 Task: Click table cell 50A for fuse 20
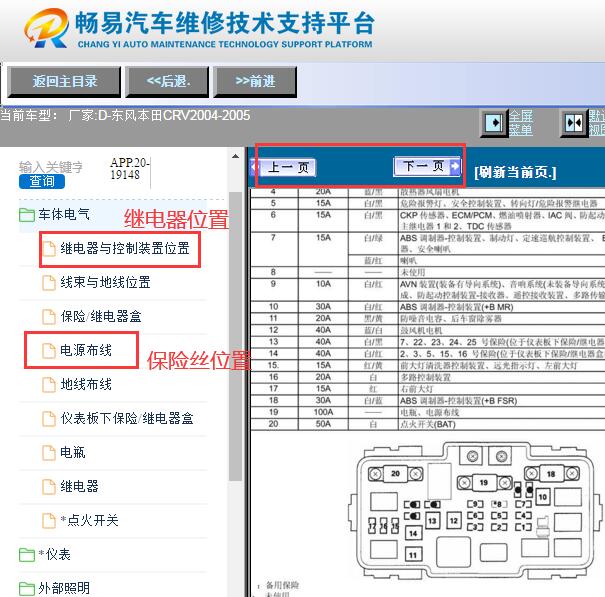323,424
